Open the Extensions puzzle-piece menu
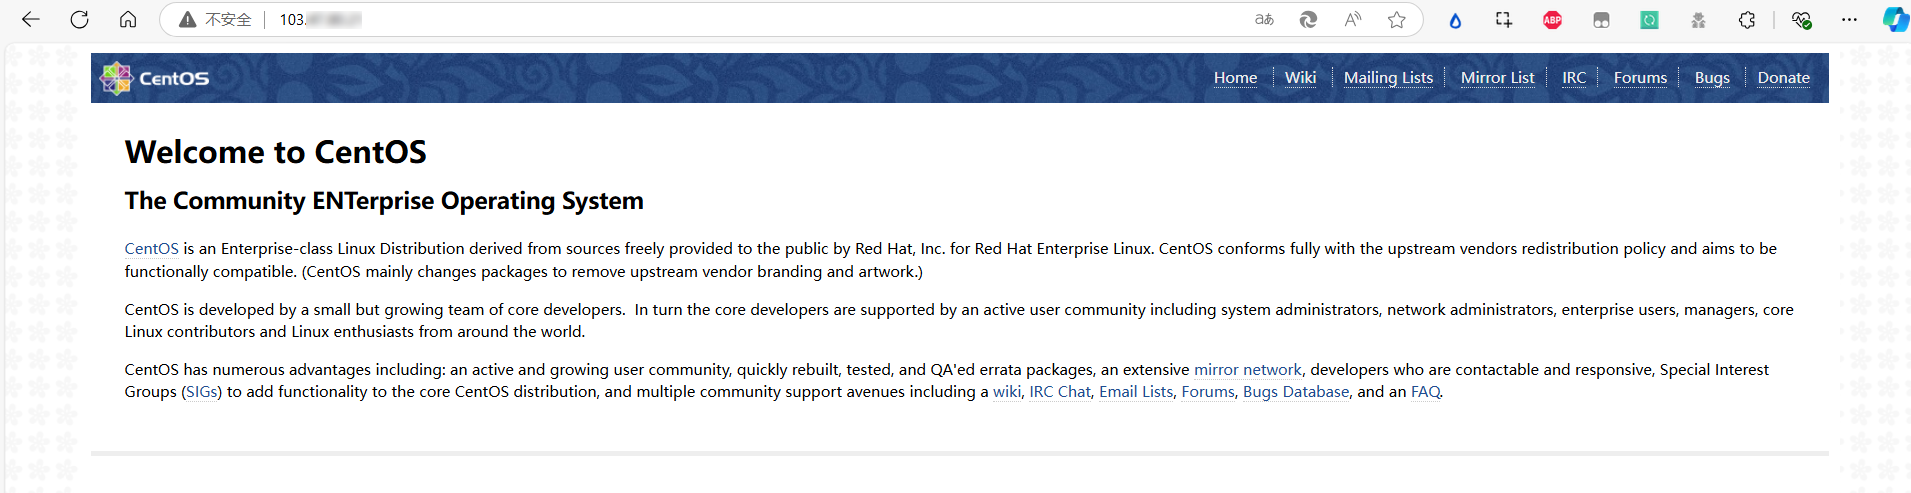1911x493 pixels. pyautogui.click(x=1747, y=20)
